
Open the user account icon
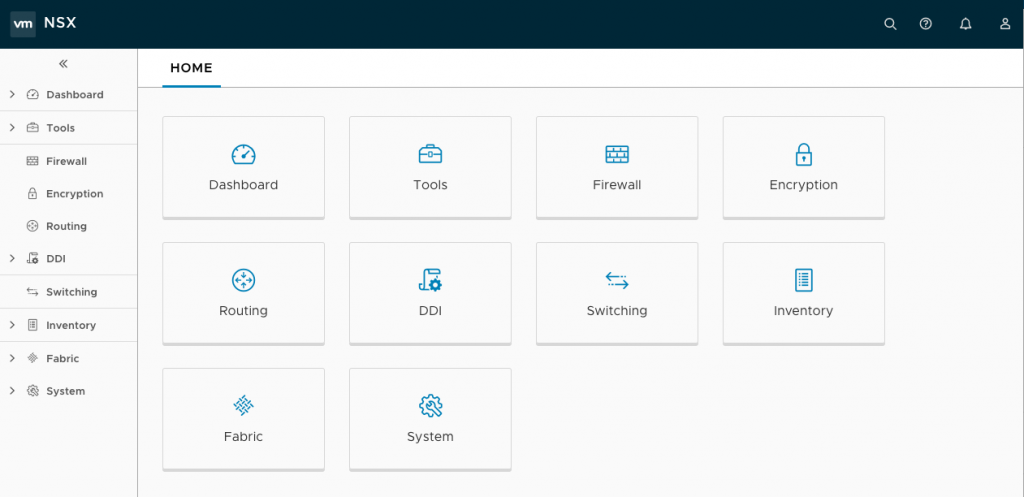pos(1005,24)
